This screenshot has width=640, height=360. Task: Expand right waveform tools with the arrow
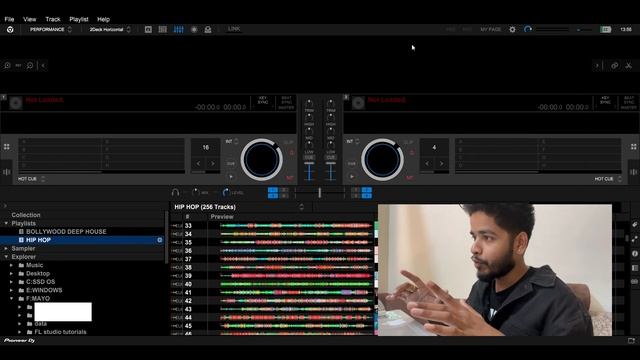(x=597, y=65)
